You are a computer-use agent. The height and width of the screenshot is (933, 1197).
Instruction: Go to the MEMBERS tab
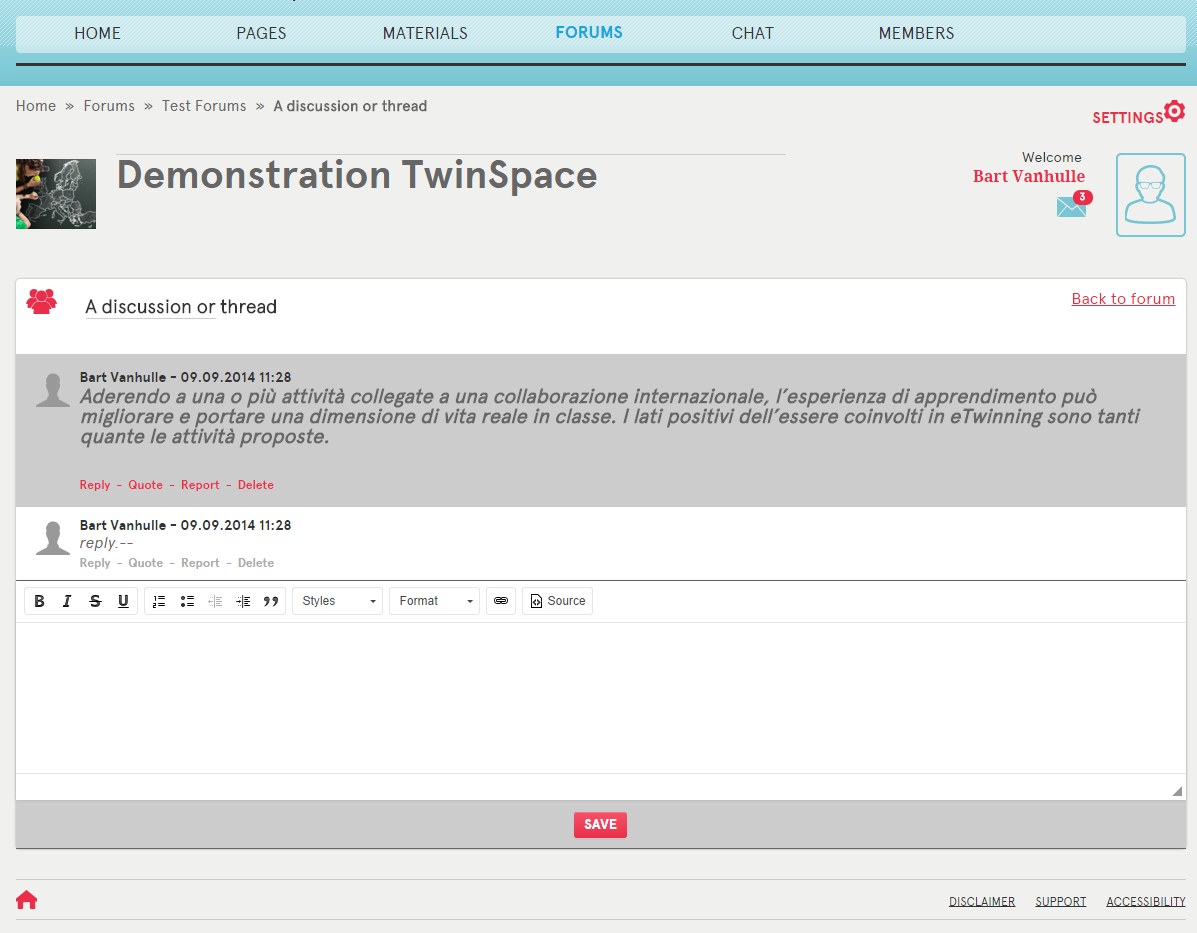916,34
